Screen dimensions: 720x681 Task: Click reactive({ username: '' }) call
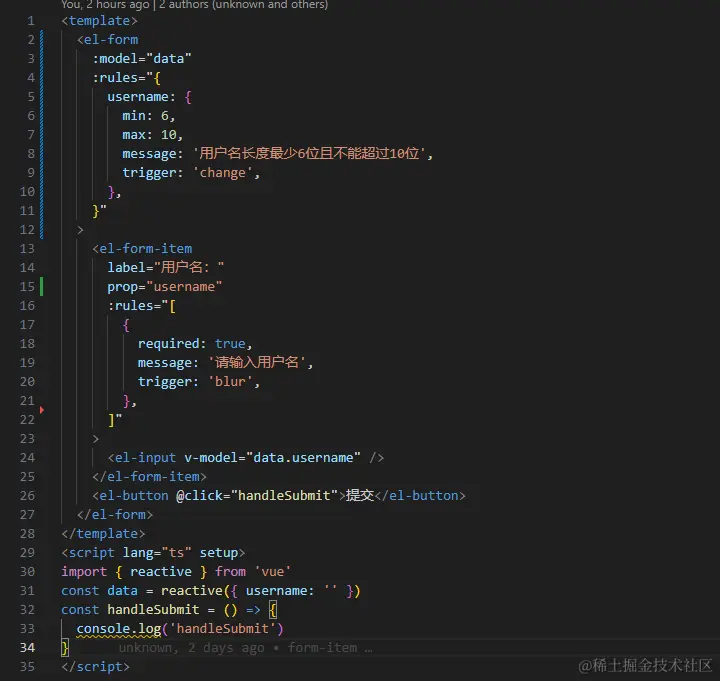click(x=261, y=591)
